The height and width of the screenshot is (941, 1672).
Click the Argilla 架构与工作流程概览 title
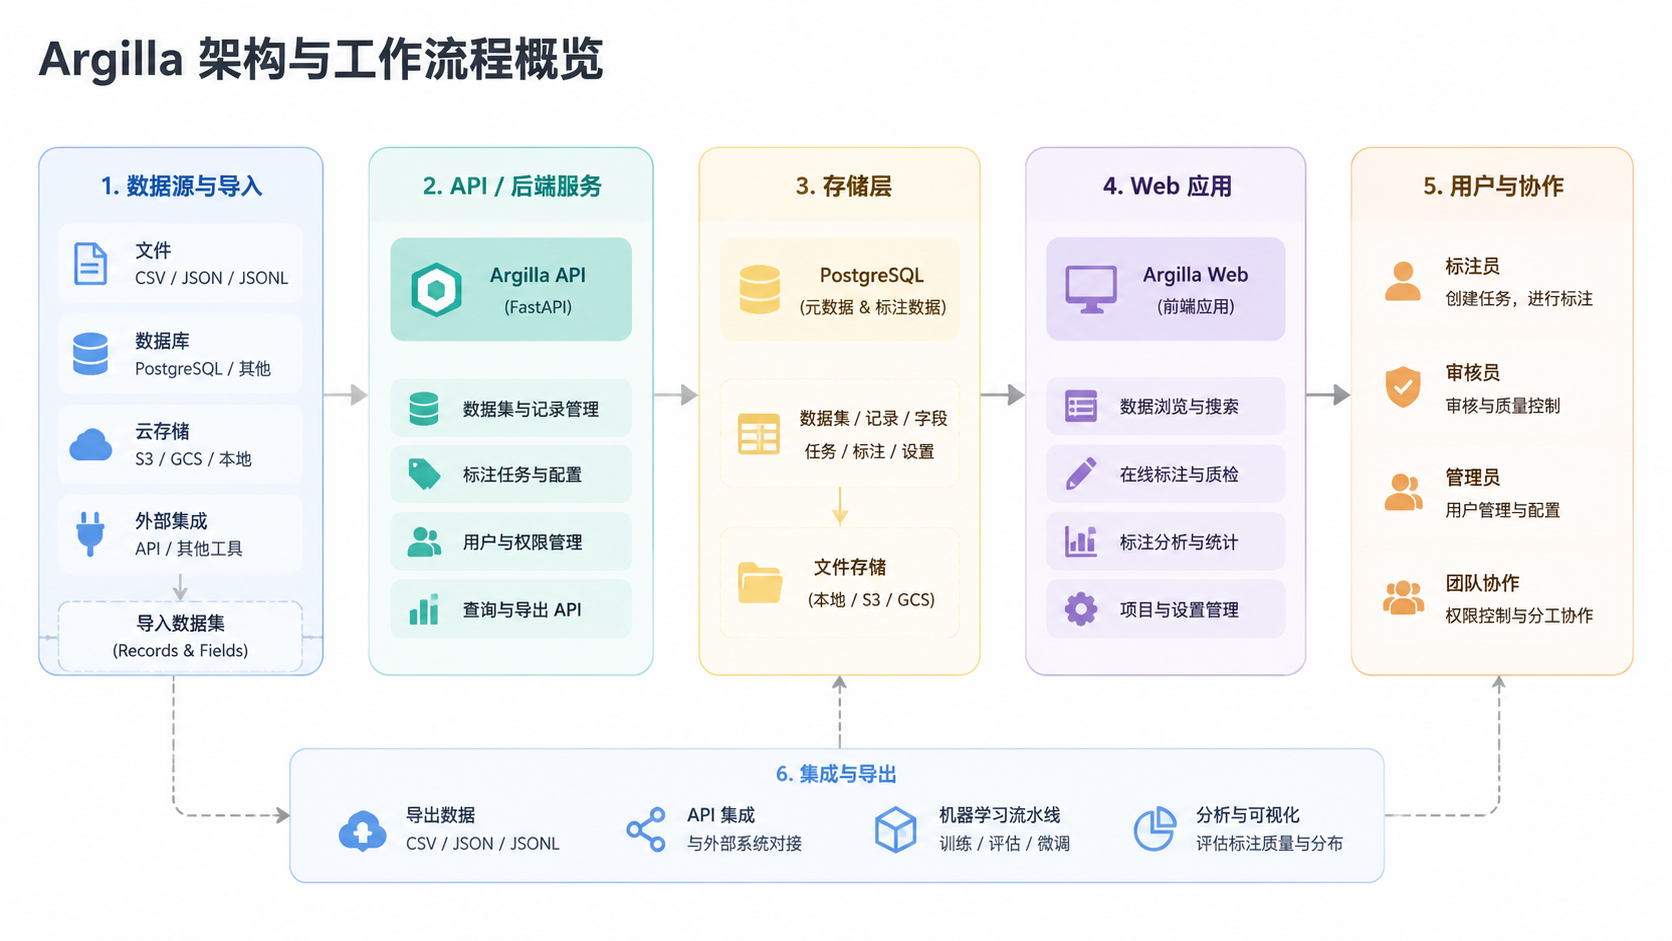coord(321,60)
